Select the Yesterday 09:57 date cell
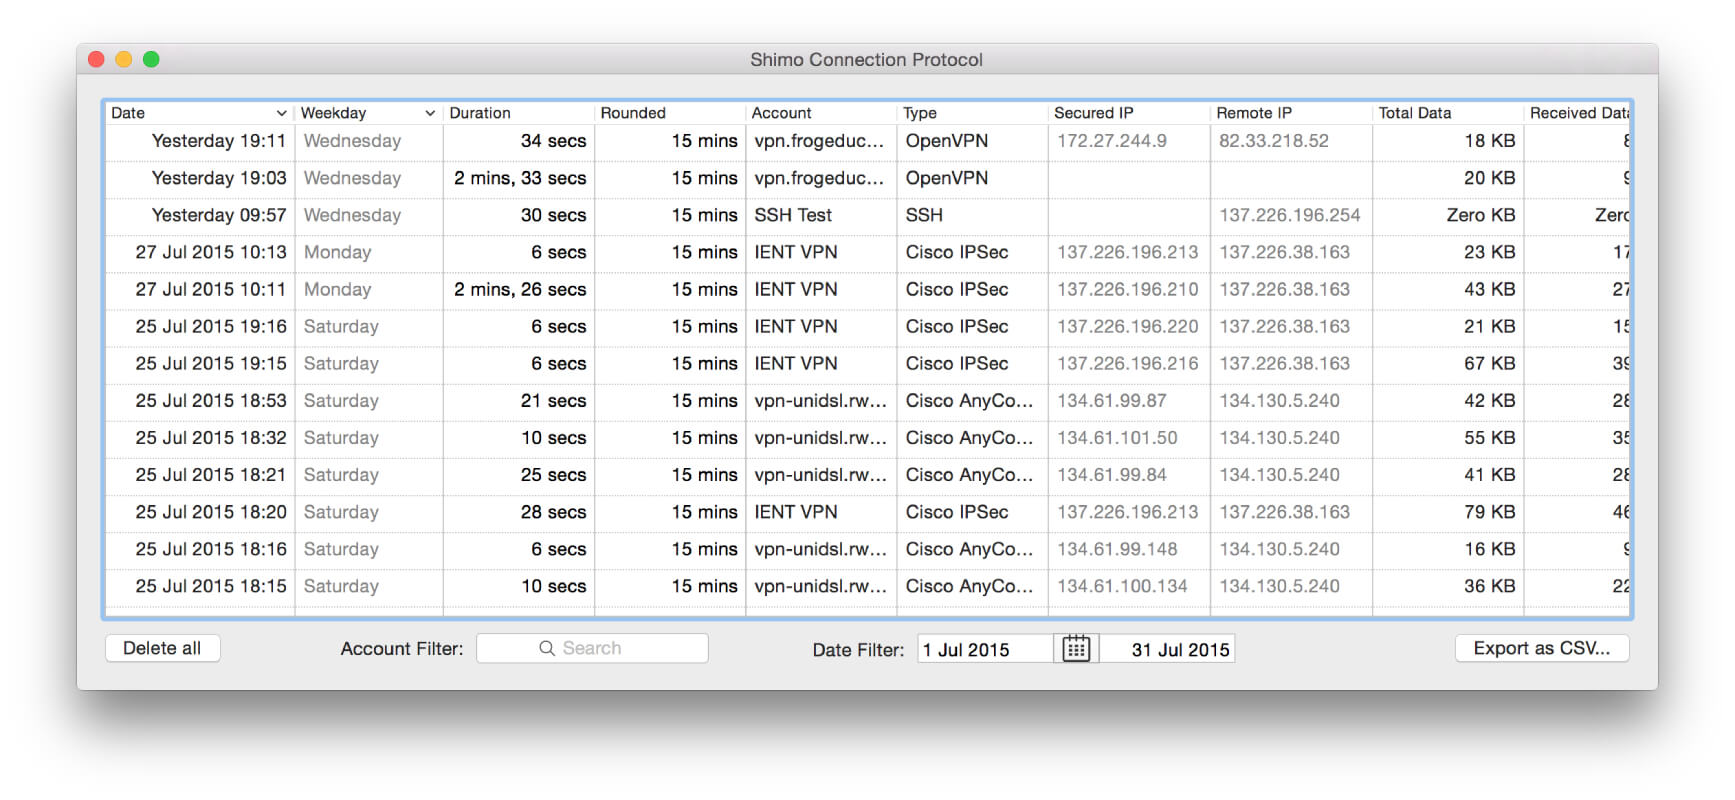This screenshot has height=800, width=1735. 219,215
